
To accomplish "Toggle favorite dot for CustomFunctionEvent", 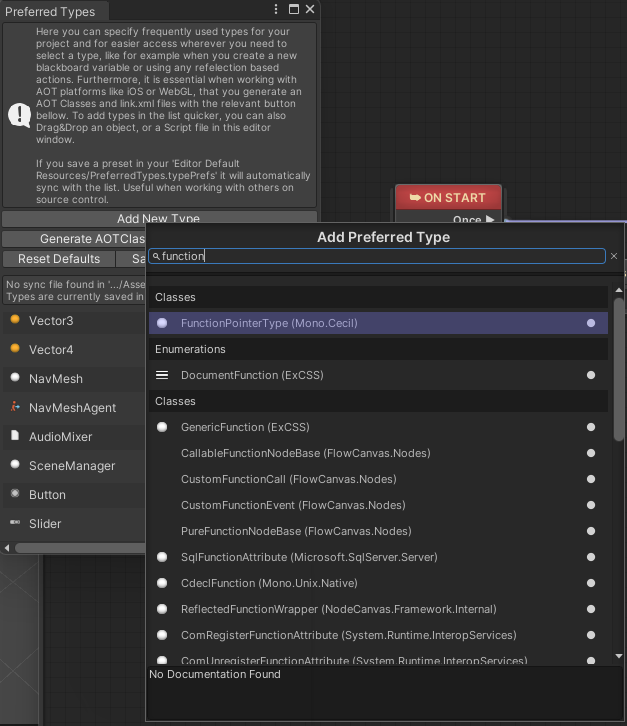I will click(x=591, y=505).
